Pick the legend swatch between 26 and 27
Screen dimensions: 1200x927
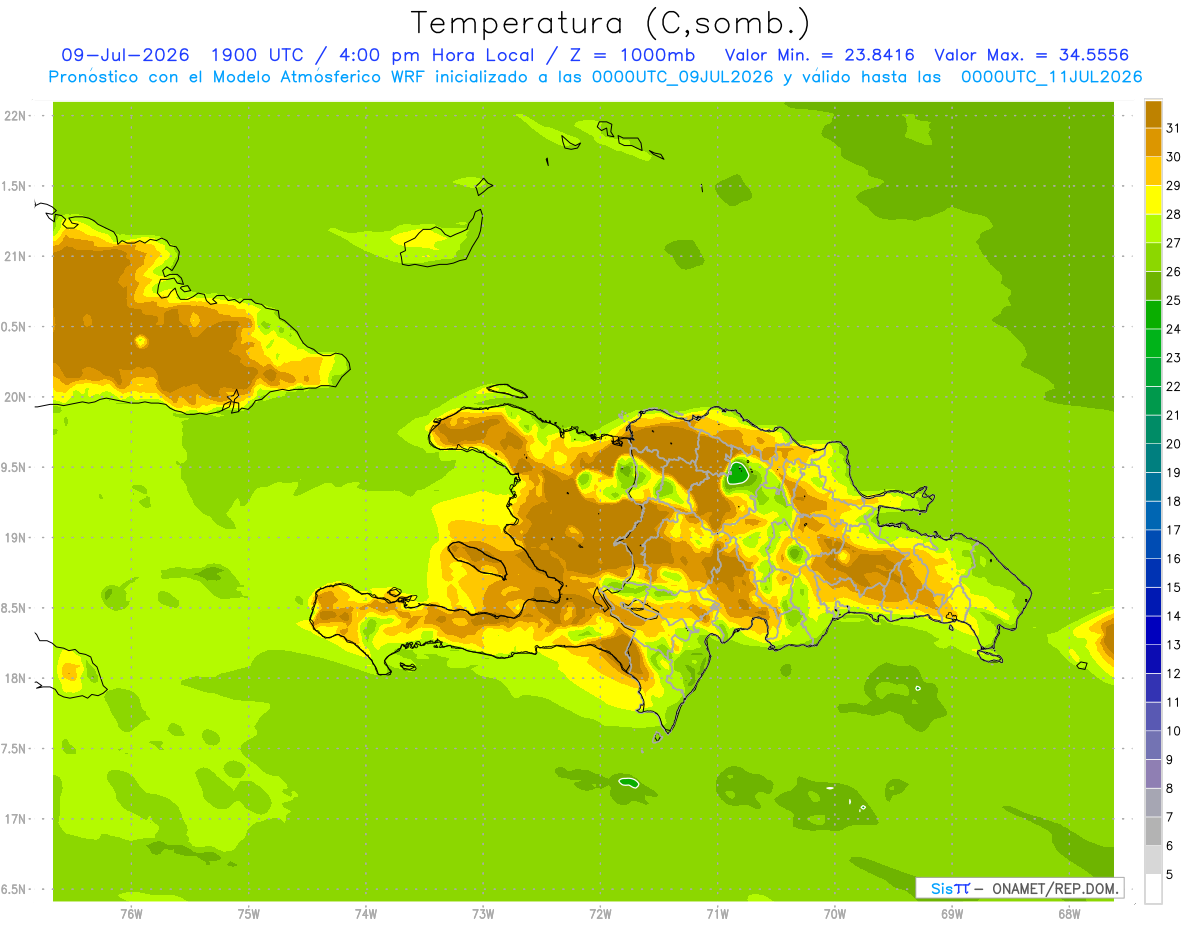(1153, 257)
